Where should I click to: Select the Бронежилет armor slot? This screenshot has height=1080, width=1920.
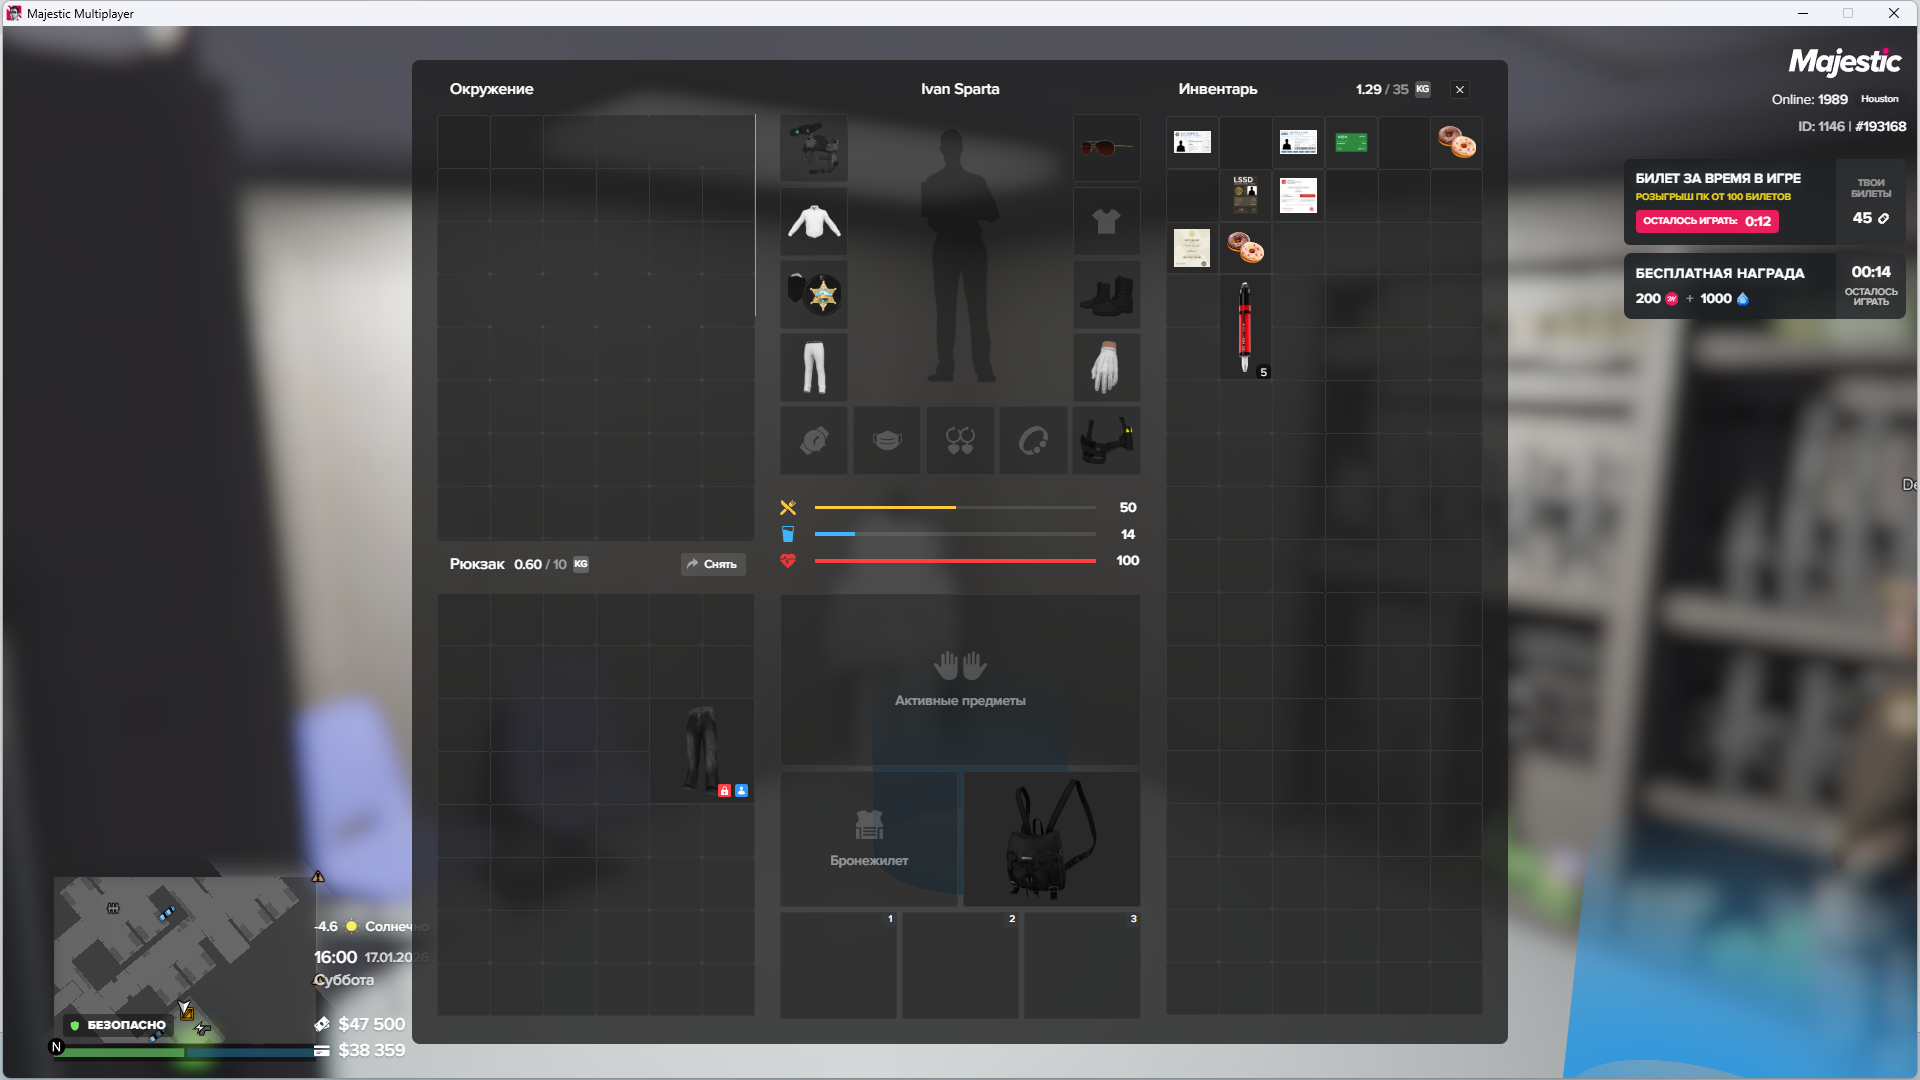tap(869, 838)
